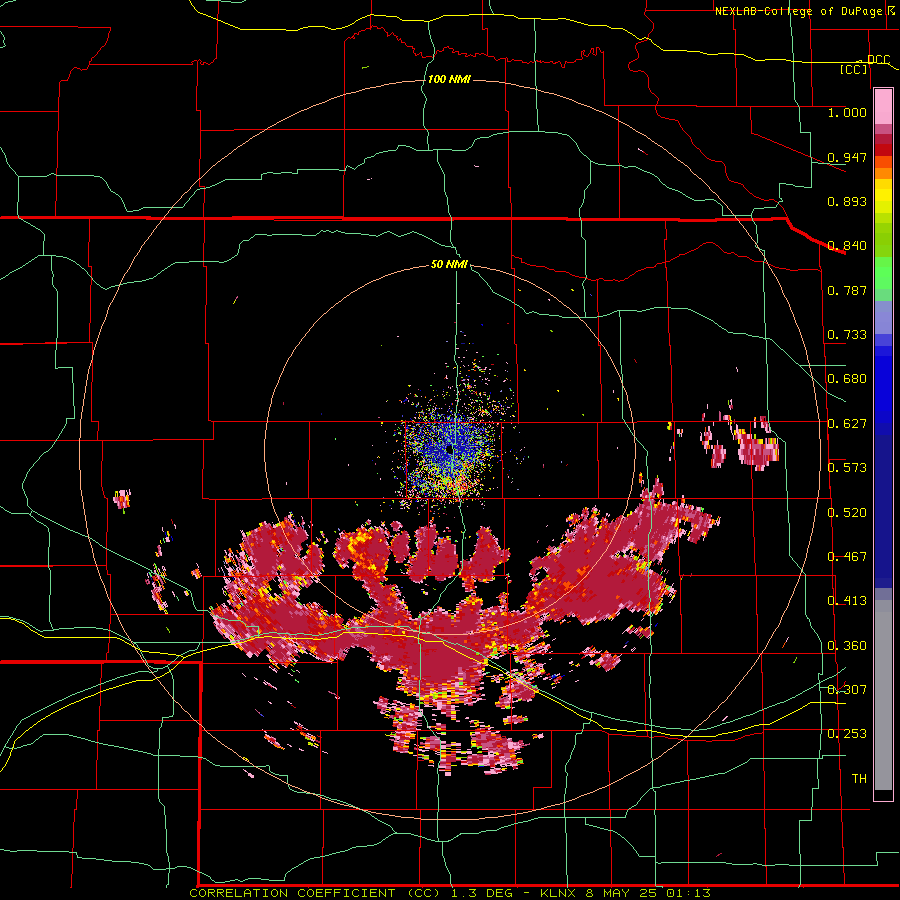Click the 0.840 color scale label
The image size is (900, 900).
tap(847, 246)
